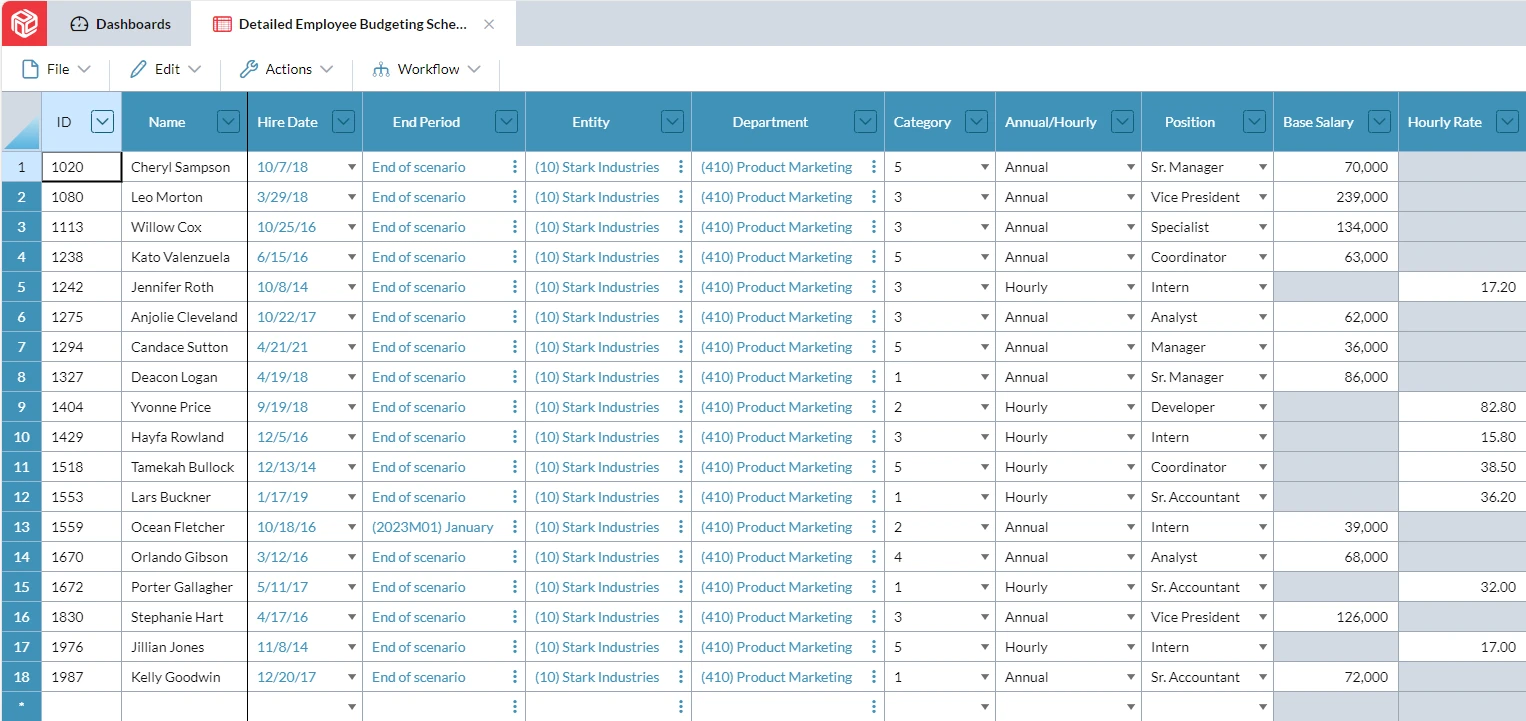Click the red spreadsheet icon on the schedule tab
The image size is (1526, 721).
coord(222,24)
